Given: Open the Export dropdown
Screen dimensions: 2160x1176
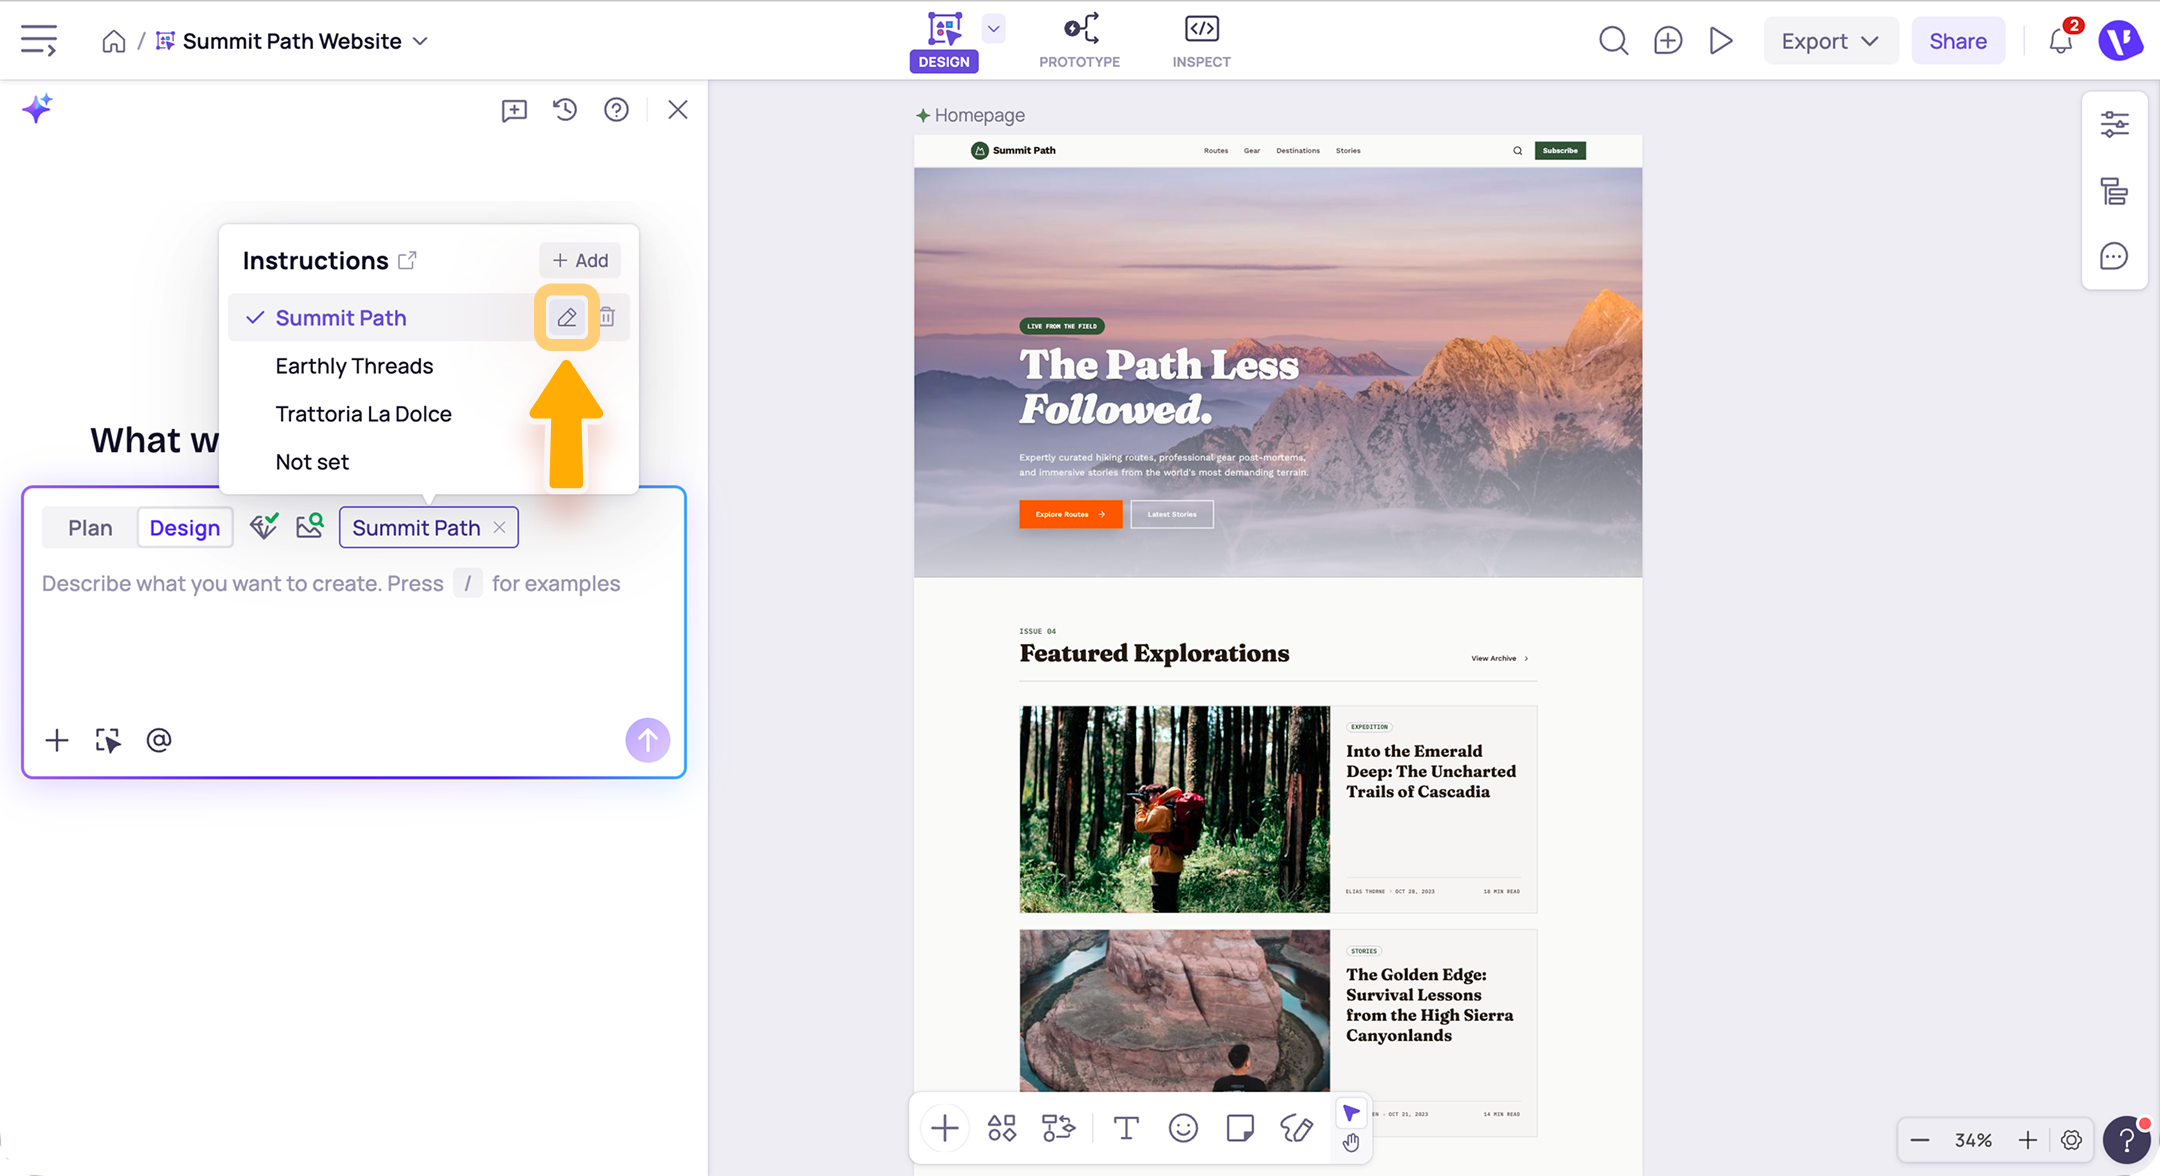Looking at the screenshot, I should [x=1830, y=41].
